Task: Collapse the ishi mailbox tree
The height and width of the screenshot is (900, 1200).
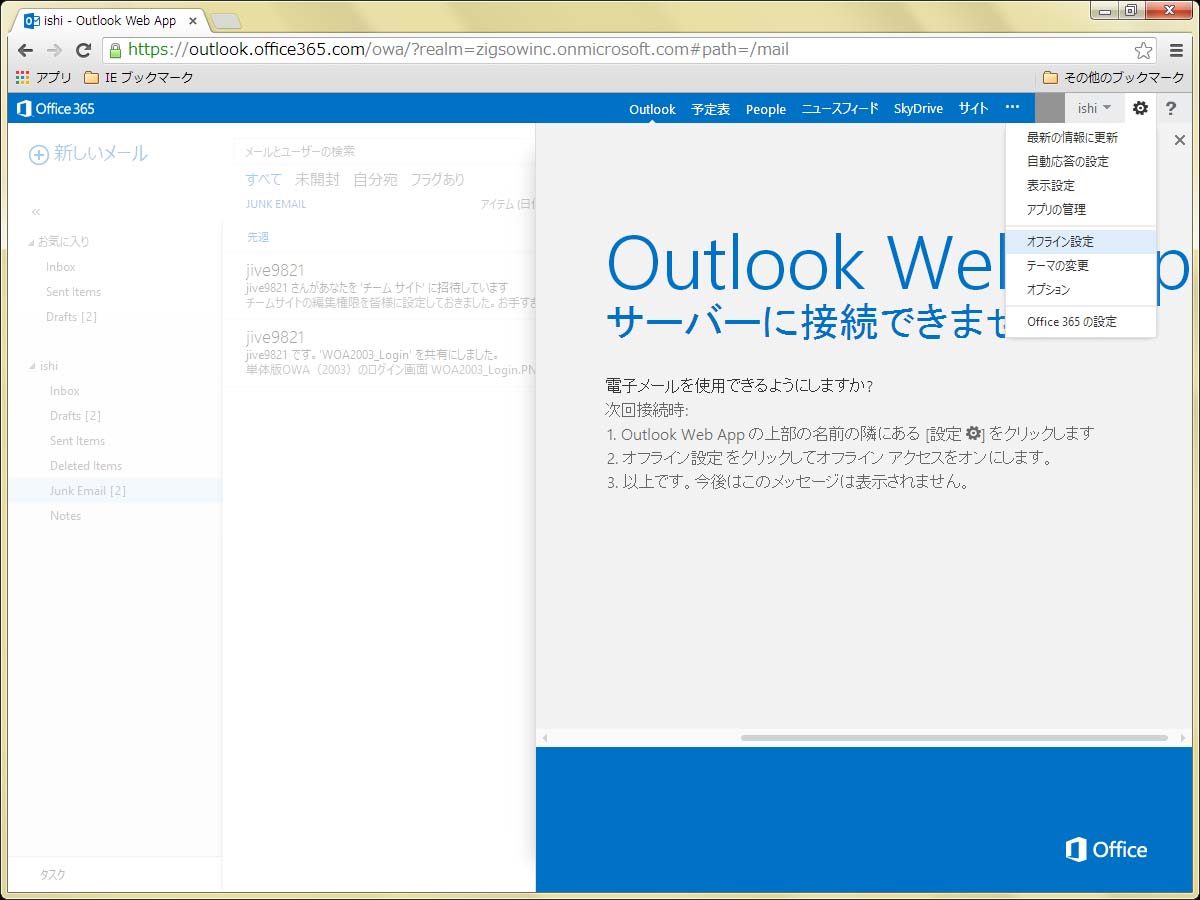Action: pyautogui.click(x=31, y=367)
